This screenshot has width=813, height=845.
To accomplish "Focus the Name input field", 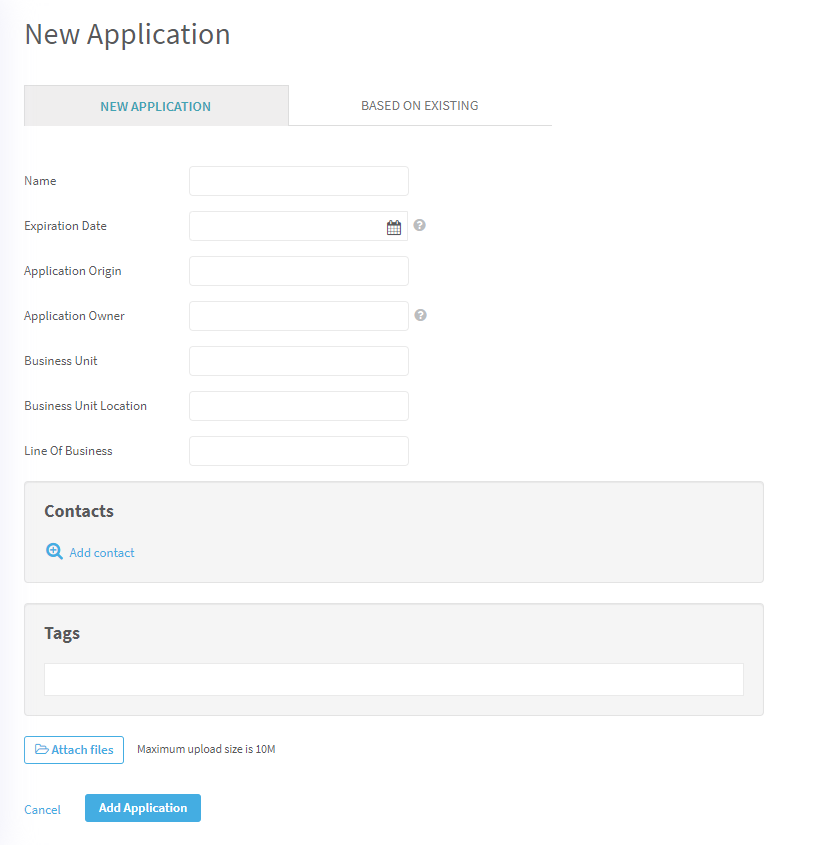I will click(298, 181).
